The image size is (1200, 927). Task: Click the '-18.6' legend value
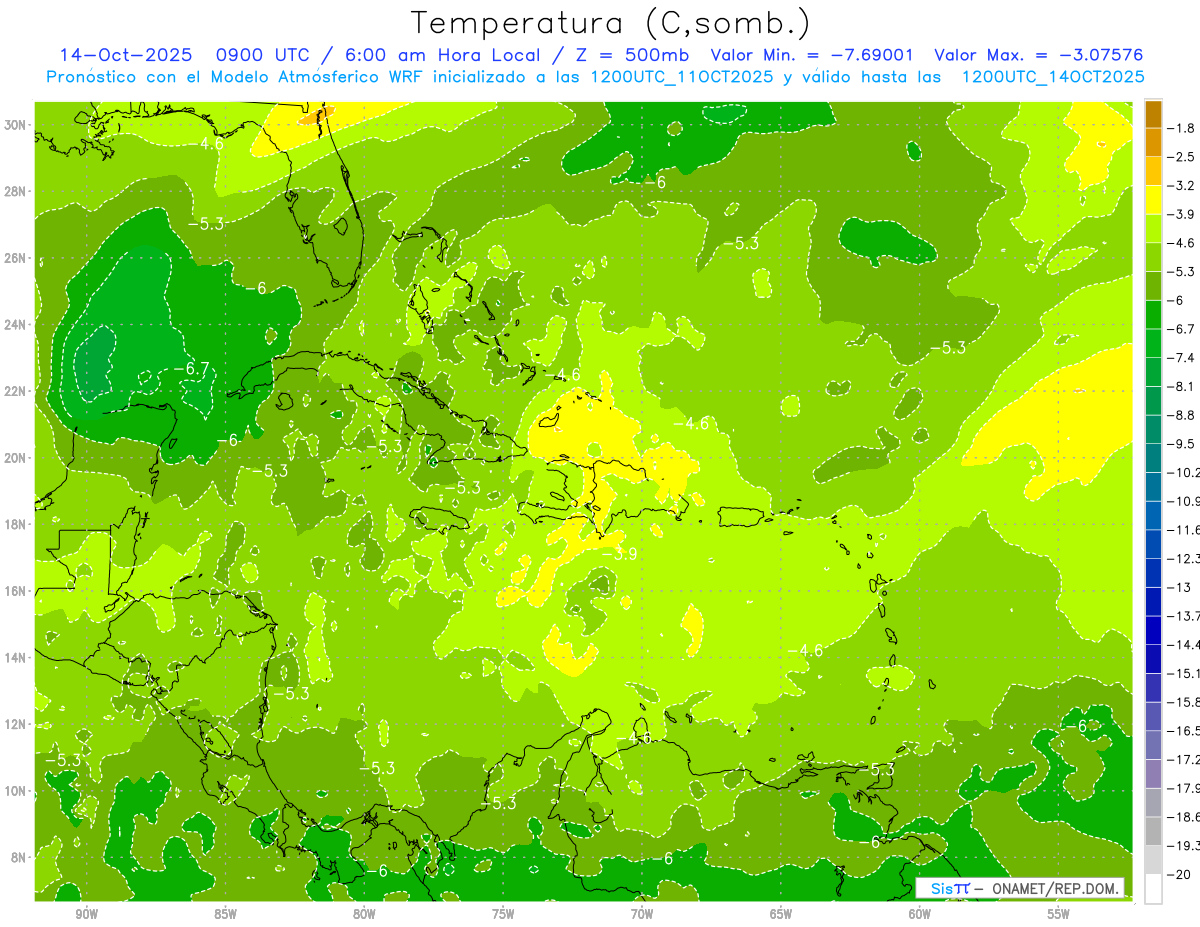[1184, 816]
